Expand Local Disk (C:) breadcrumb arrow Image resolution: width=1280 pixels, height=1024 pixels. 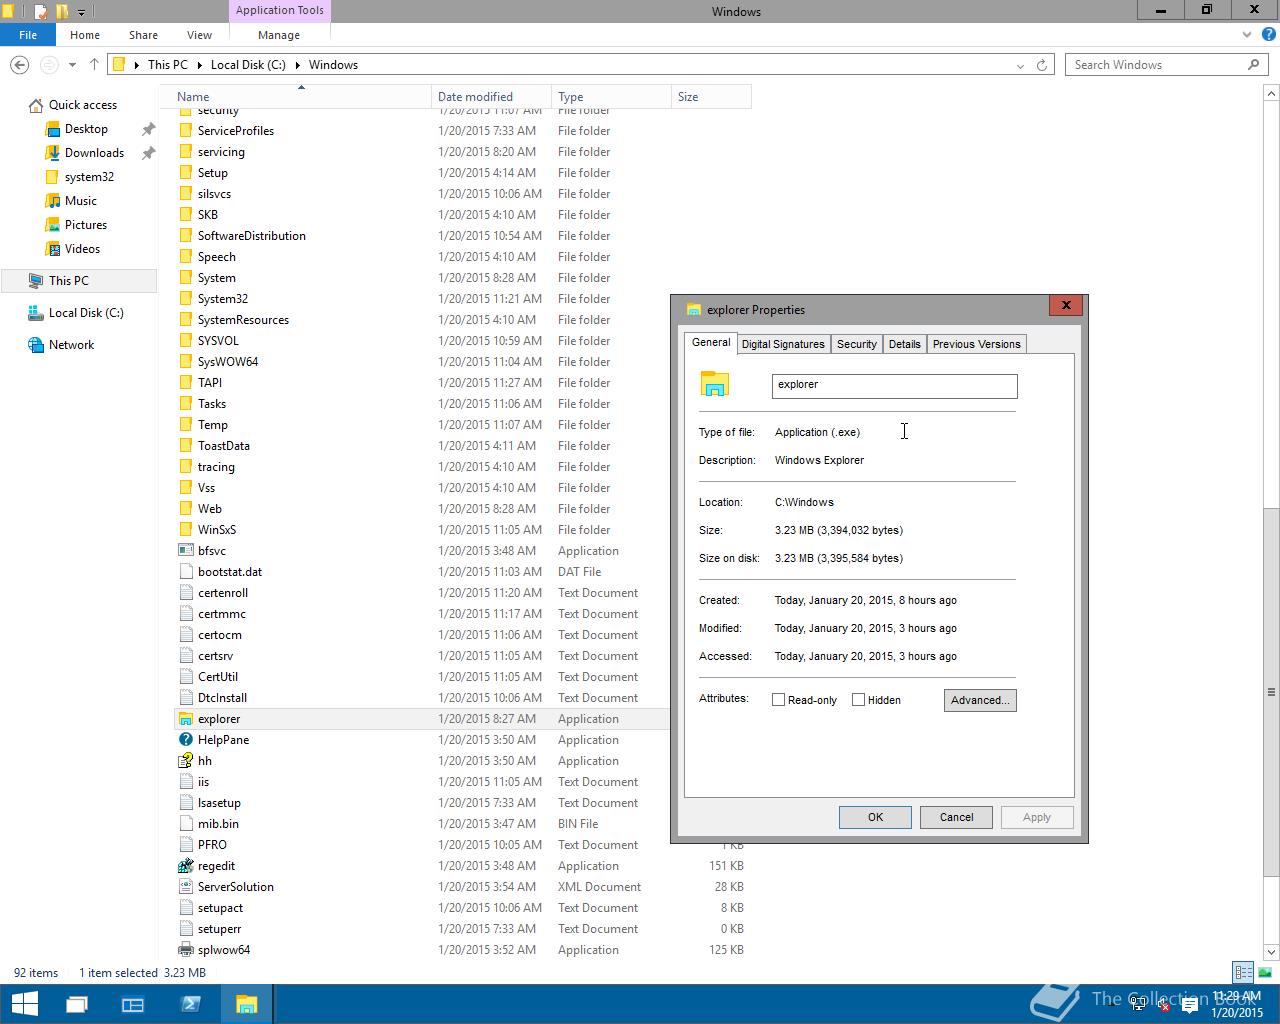coord(297,65)
